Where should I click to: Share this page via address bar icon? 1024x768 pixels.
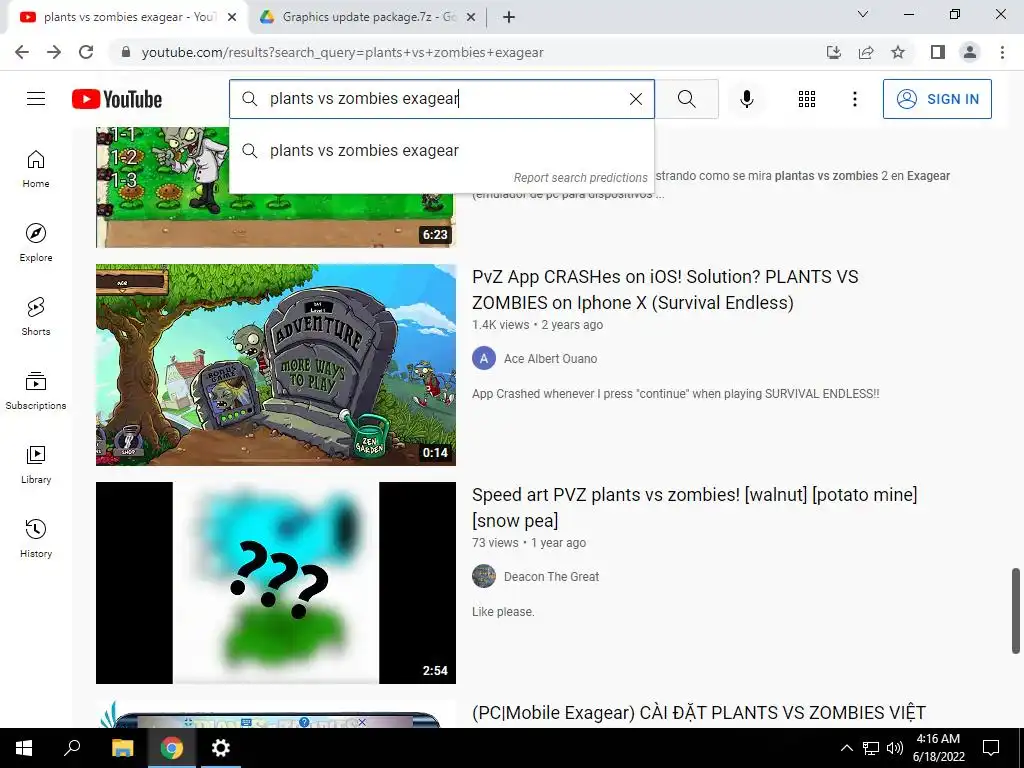pos(866,52)
